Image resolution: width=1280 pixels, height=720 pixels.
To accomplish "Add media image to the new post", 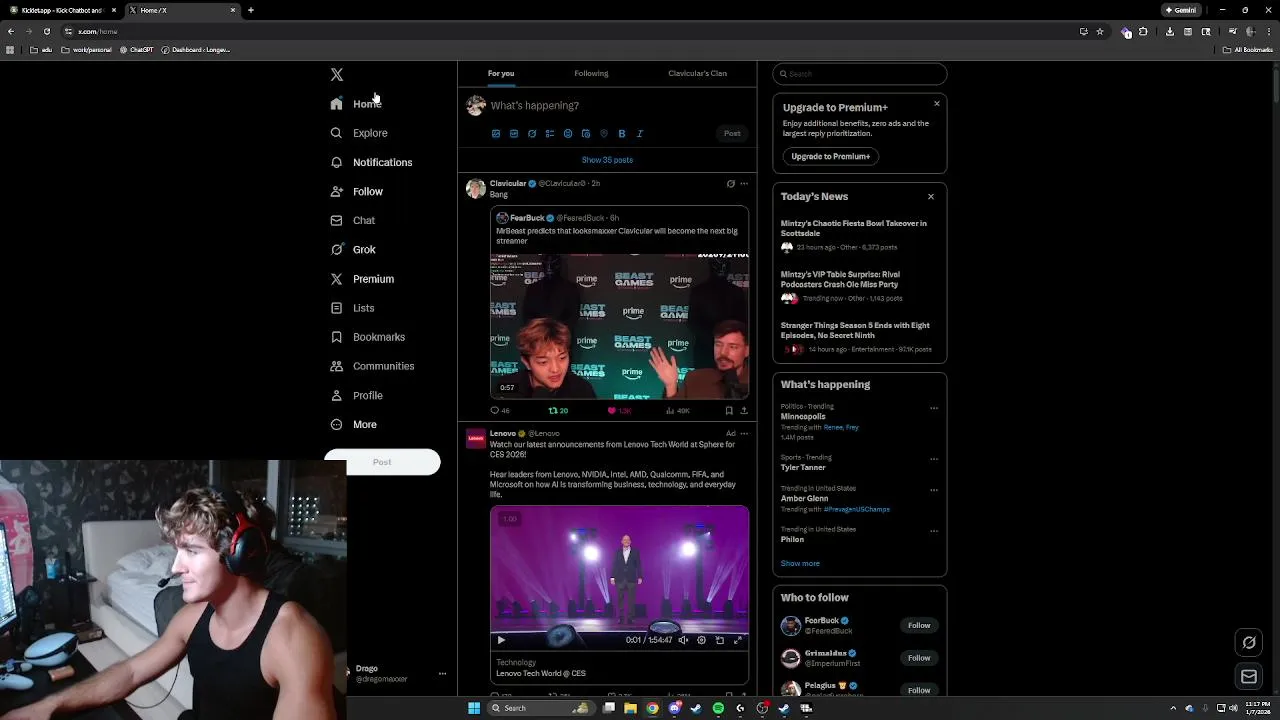I will 496,133.
